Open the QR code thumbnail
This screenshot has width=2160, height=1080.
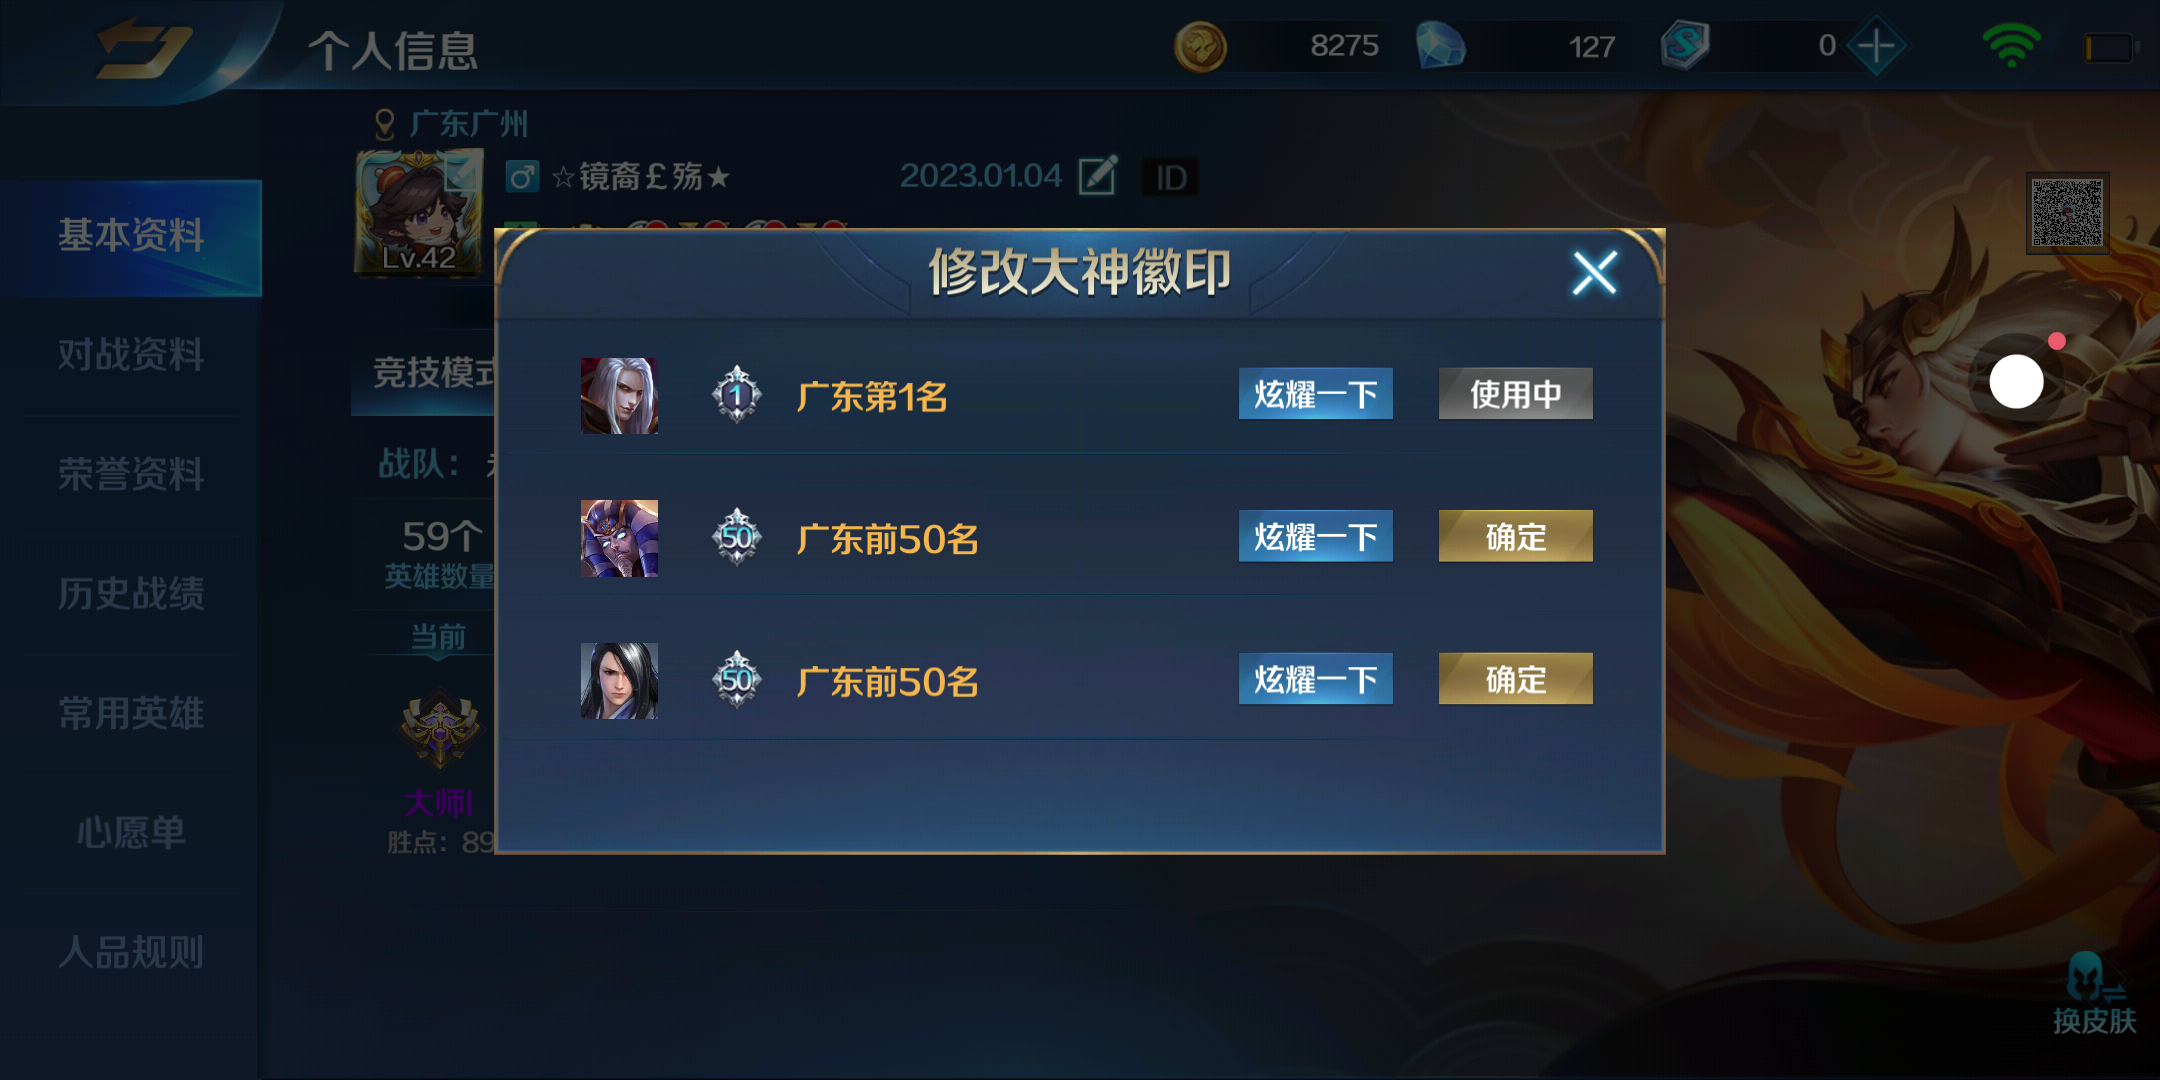2067,213
